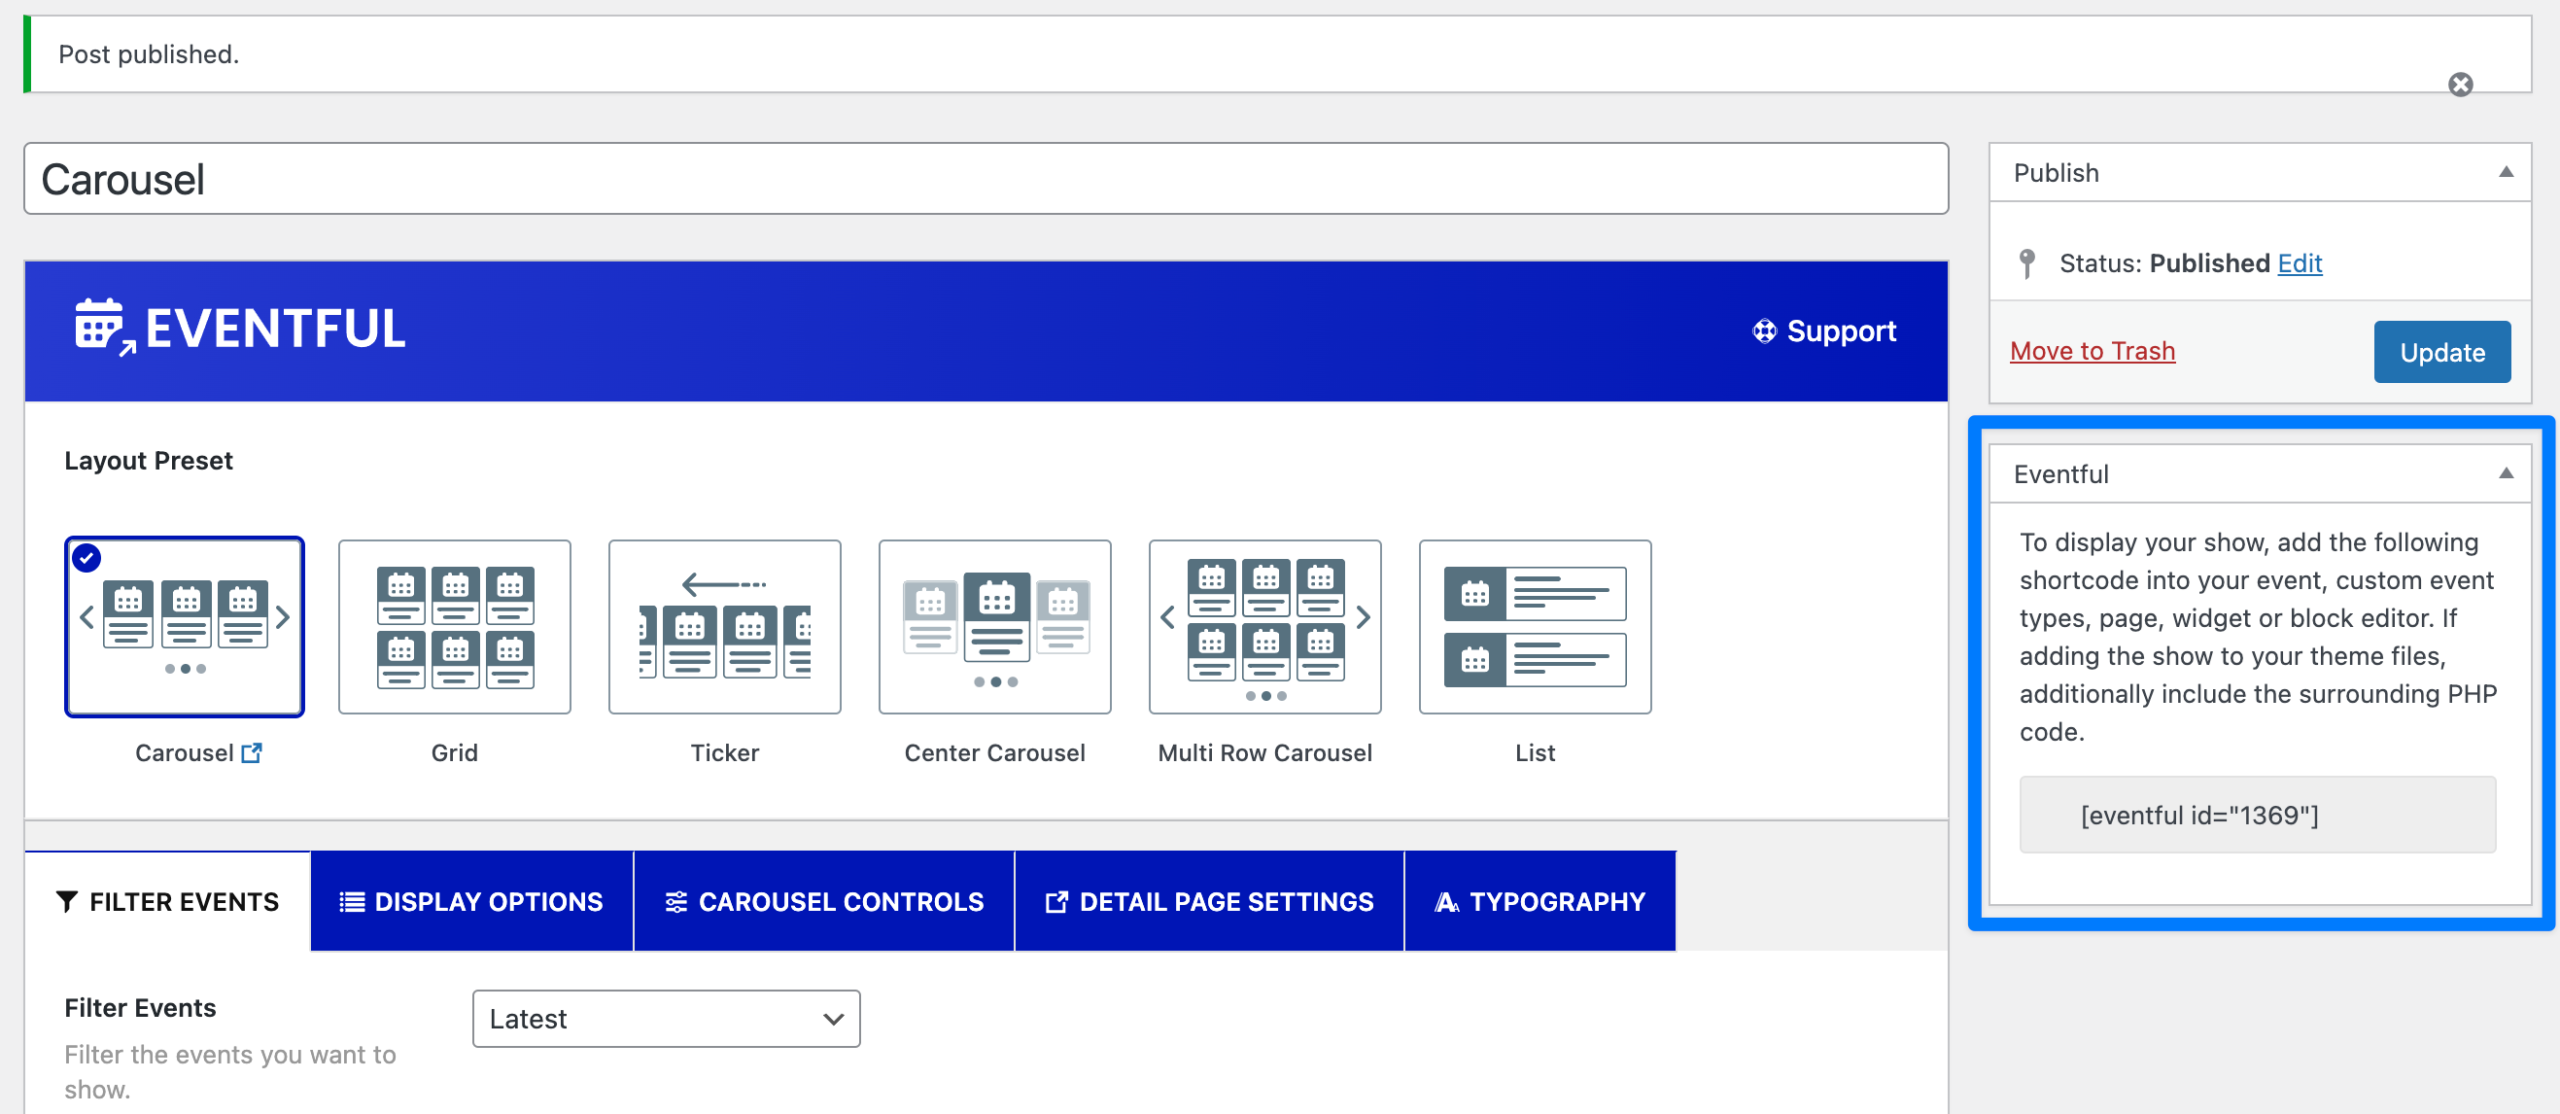Screen dimensions: 2560x1114
Task: Collapse the Eventful shortcode panel
Action: click(2506, 474)
